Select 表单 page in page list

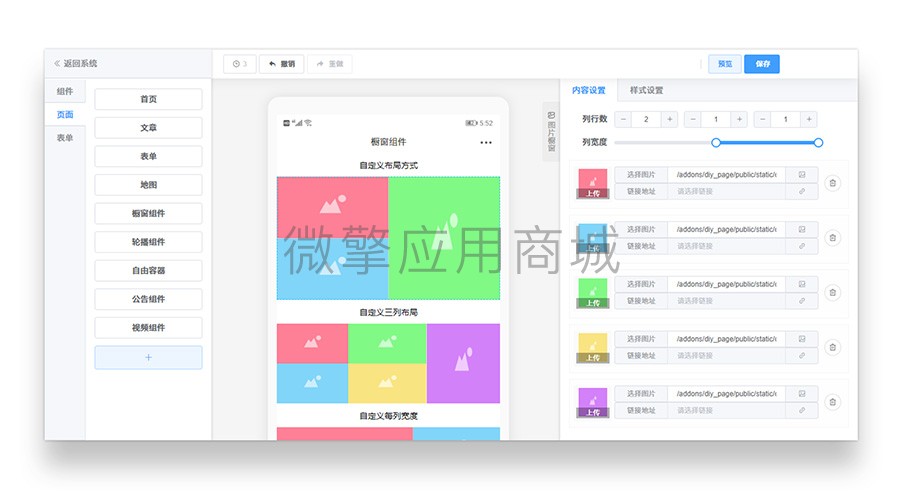coord(148,156)
